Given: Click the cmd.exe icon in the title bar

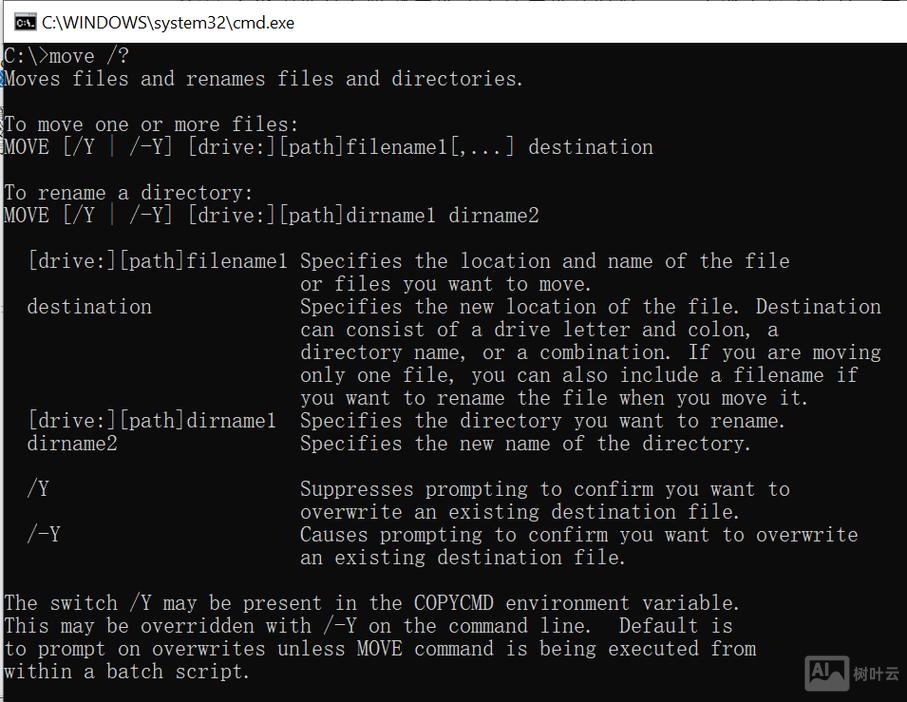Looking at the screenshot, I should coord(24,22).
